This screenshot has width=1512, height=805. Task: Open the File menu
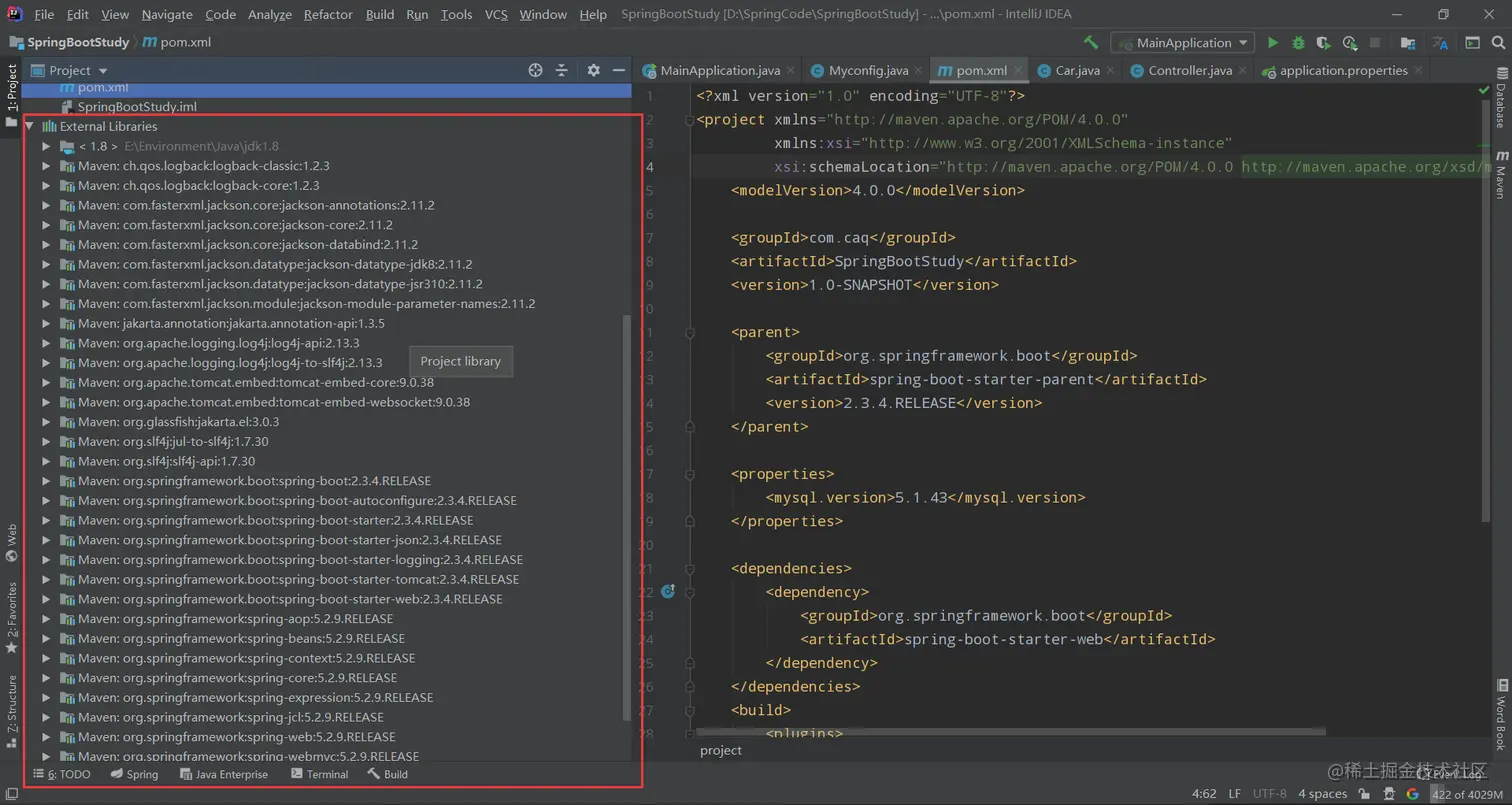45,14
